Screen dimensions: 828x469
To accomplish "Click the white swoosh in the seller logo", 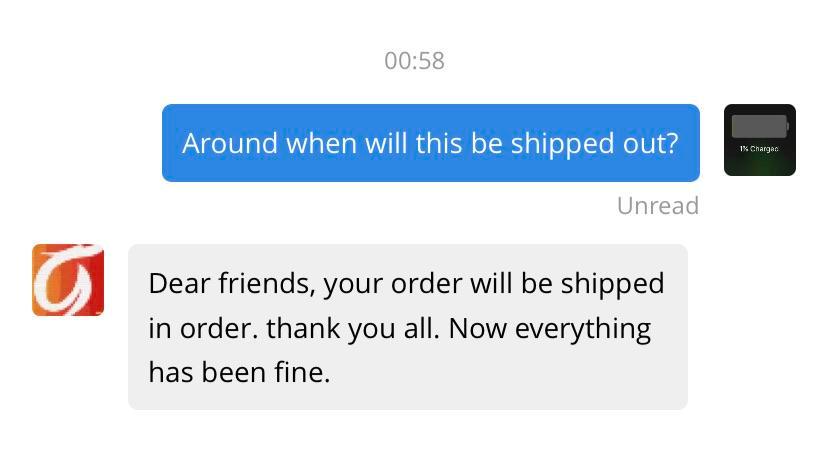I will [x=65, y=281].
